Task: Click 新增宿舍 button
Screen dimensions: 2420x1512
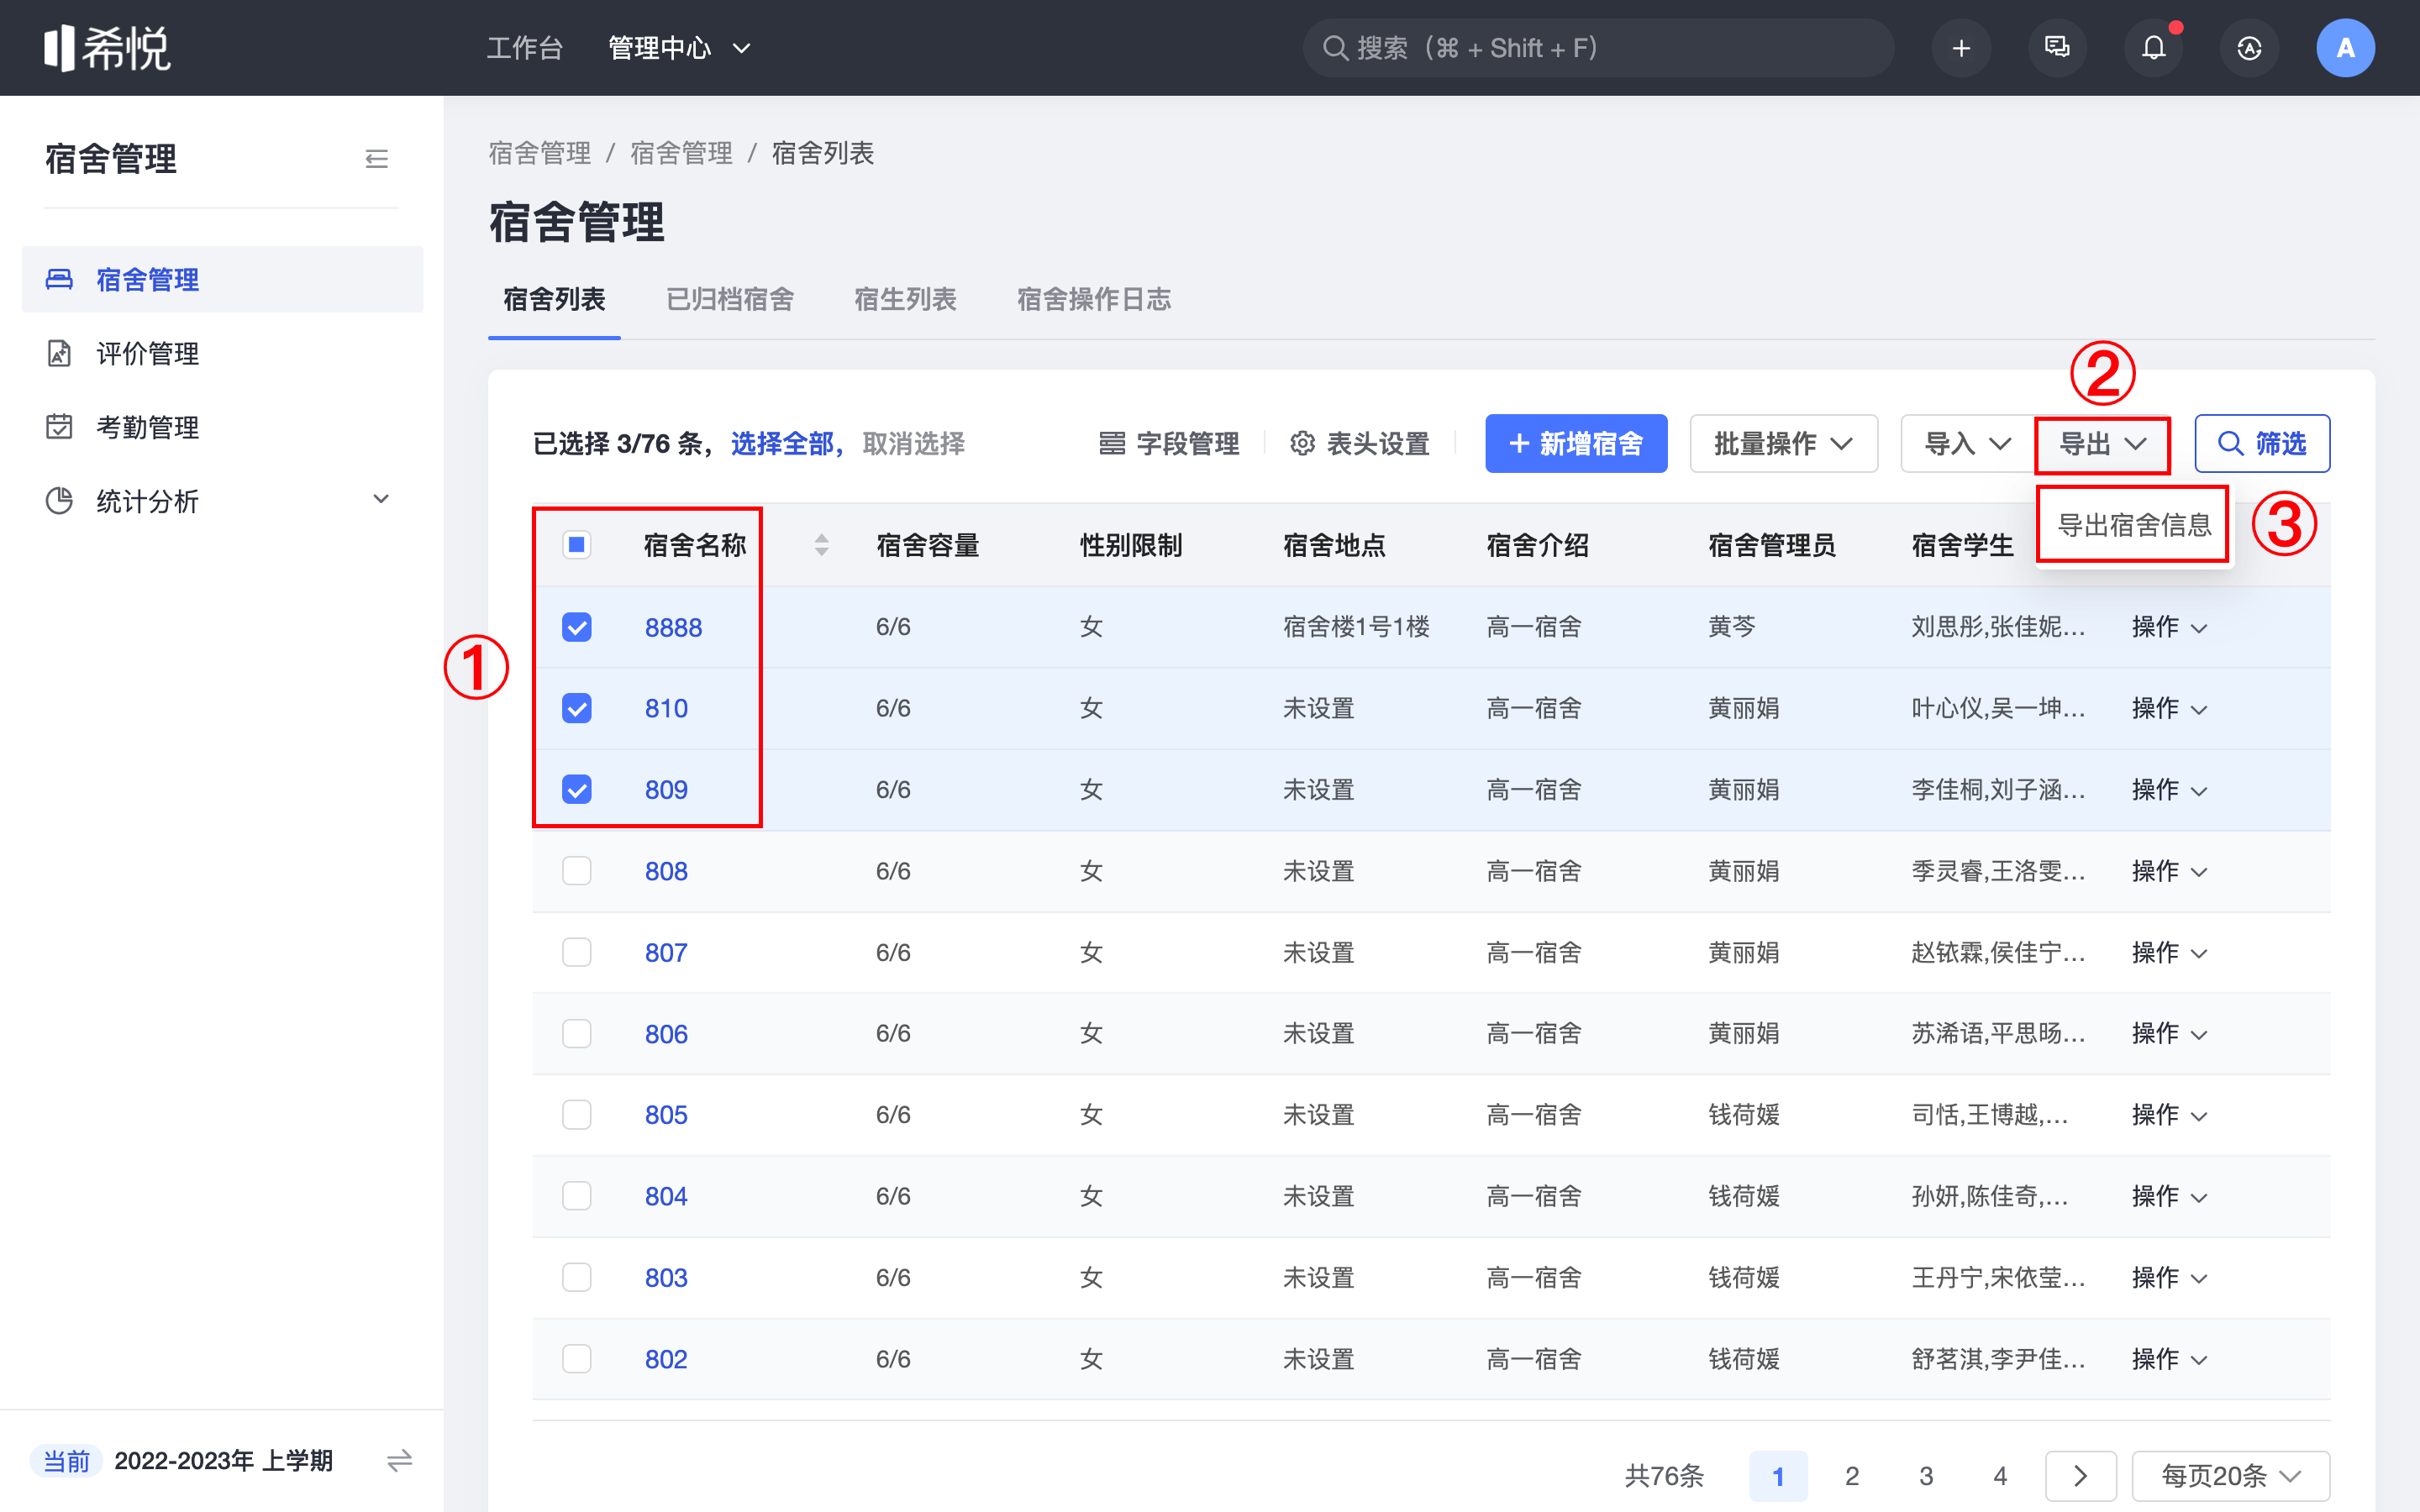Action: point(1576,444)
